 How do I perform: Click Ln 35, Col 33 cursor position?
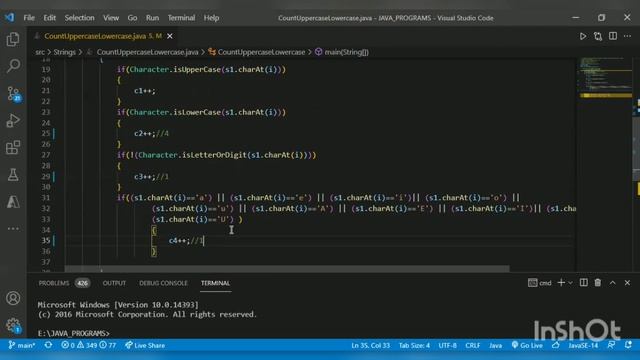click(x=371, y=345)
